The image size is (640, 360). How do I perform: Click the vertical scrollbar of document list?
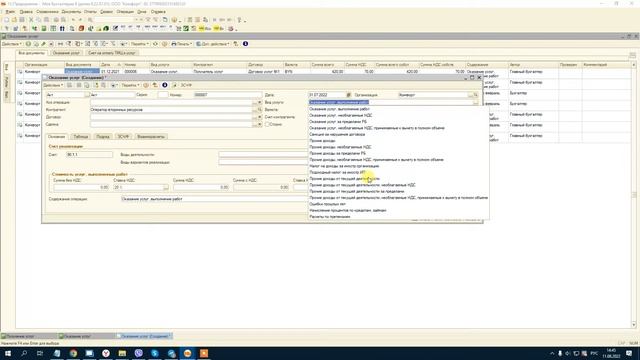[x=633, y=194]
